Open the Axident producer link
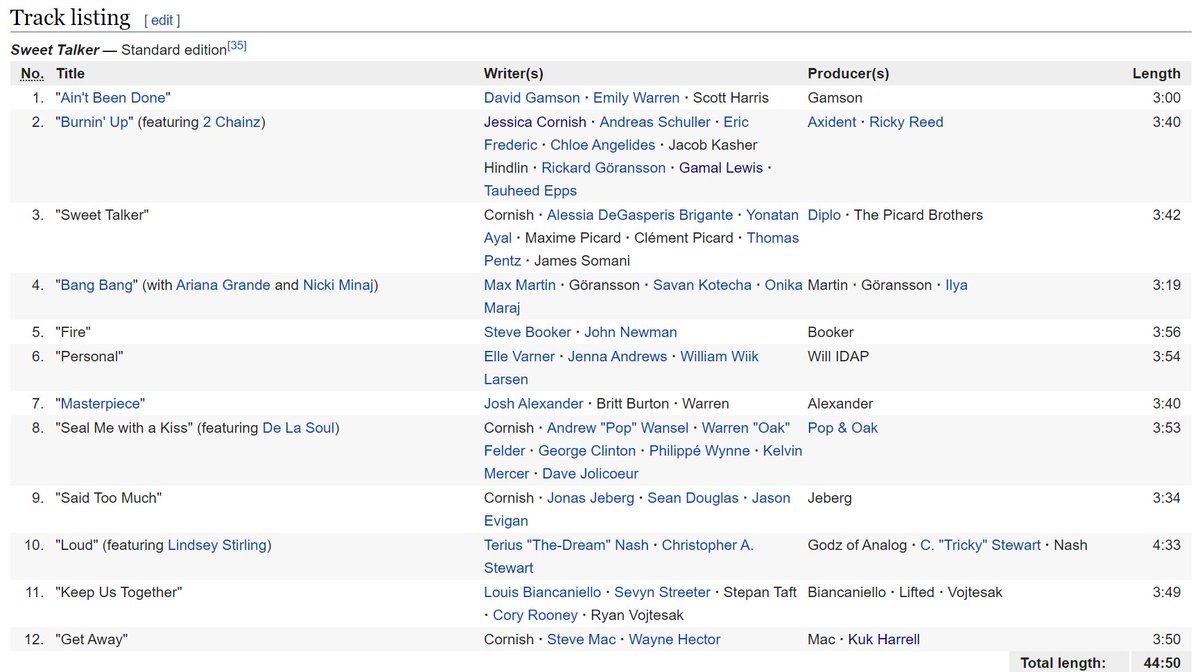The width and height of the screenshot is (1200, 672). tap(832, 122)
